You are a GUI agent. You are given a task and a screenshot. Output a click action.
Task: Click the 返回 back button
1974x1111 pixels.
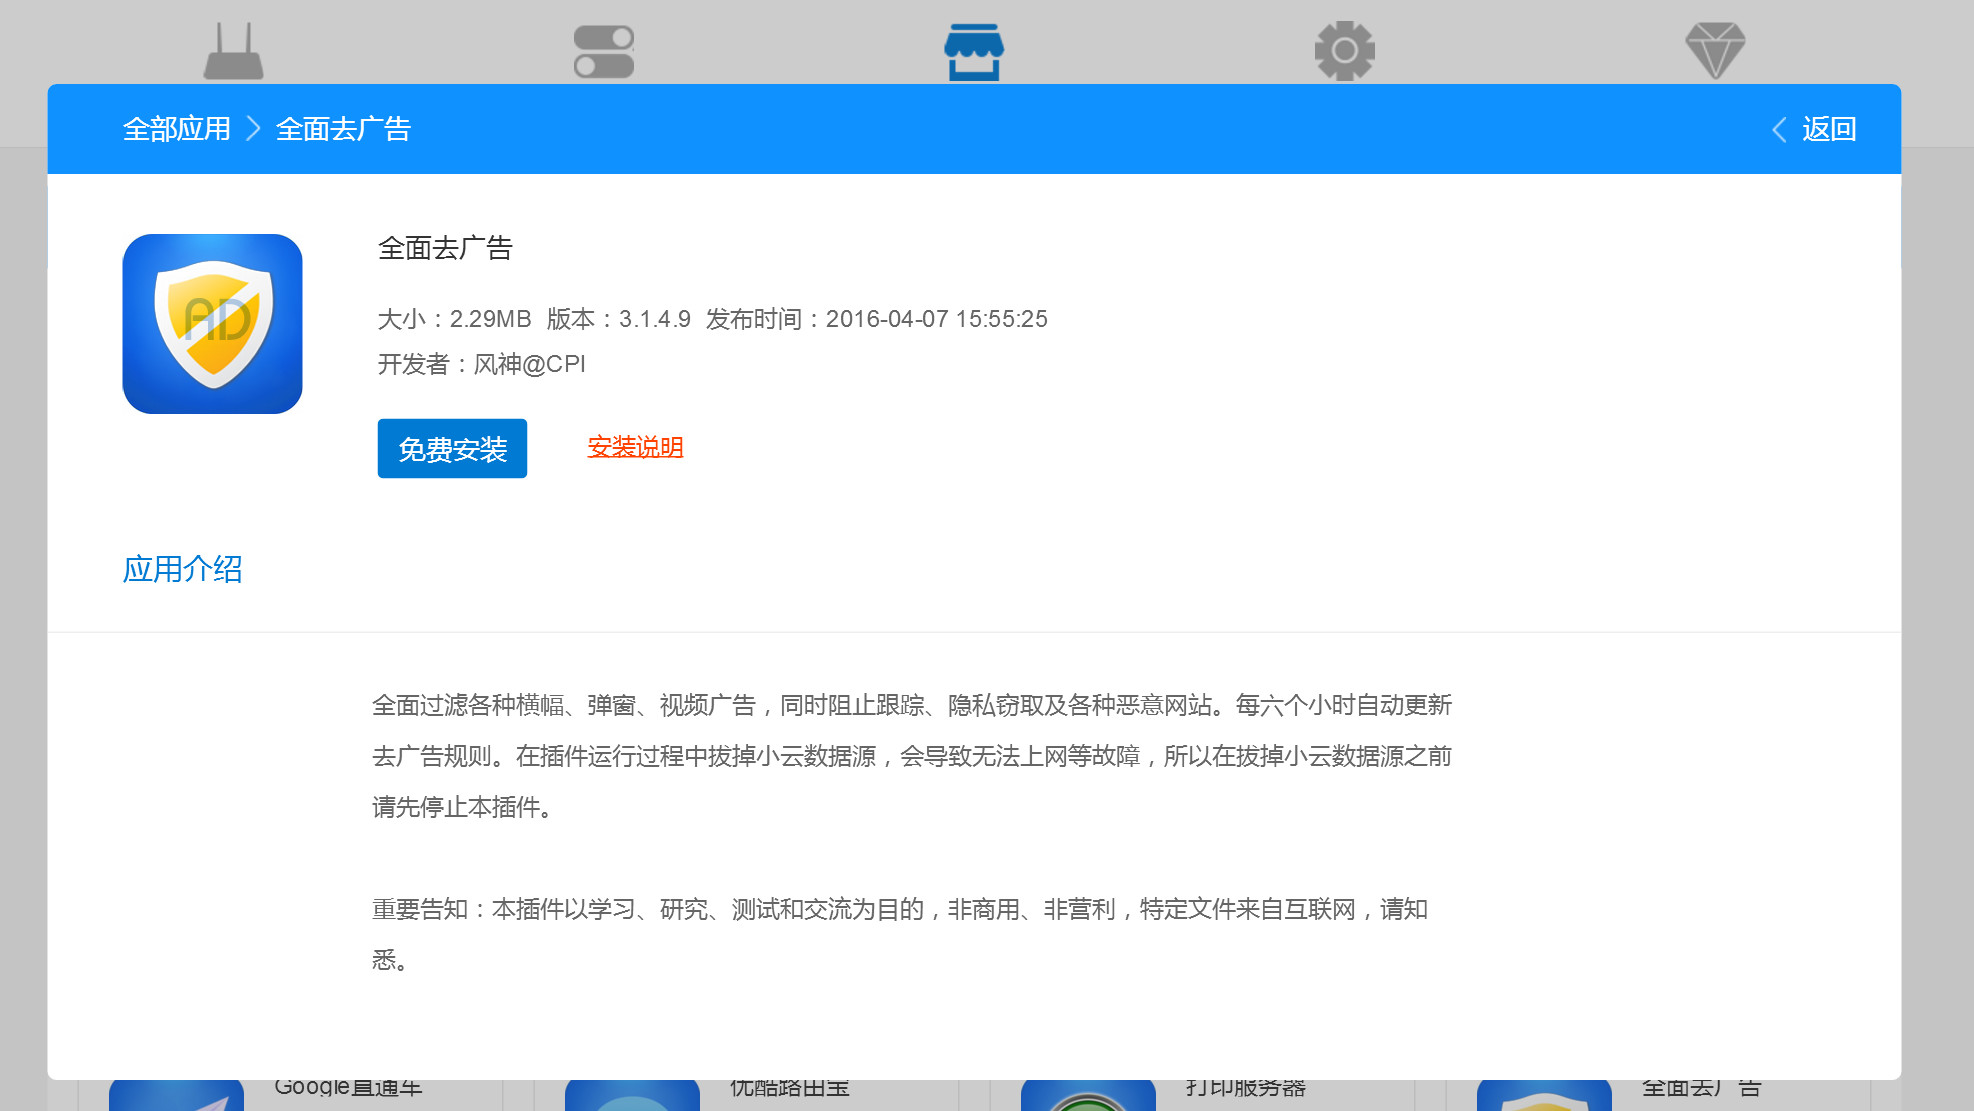(x=1829, y=129)
